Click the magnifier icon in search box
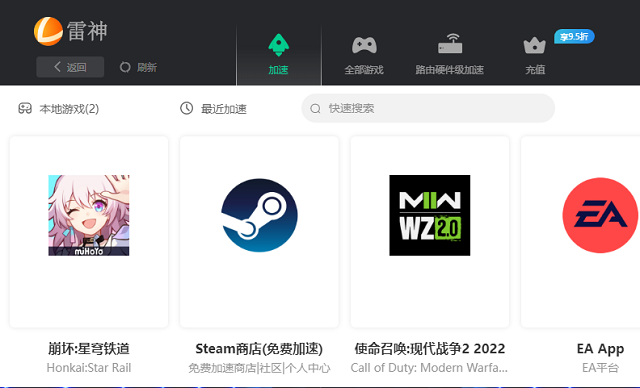Screen dimensions: 640x388 (x=315, y=109)
